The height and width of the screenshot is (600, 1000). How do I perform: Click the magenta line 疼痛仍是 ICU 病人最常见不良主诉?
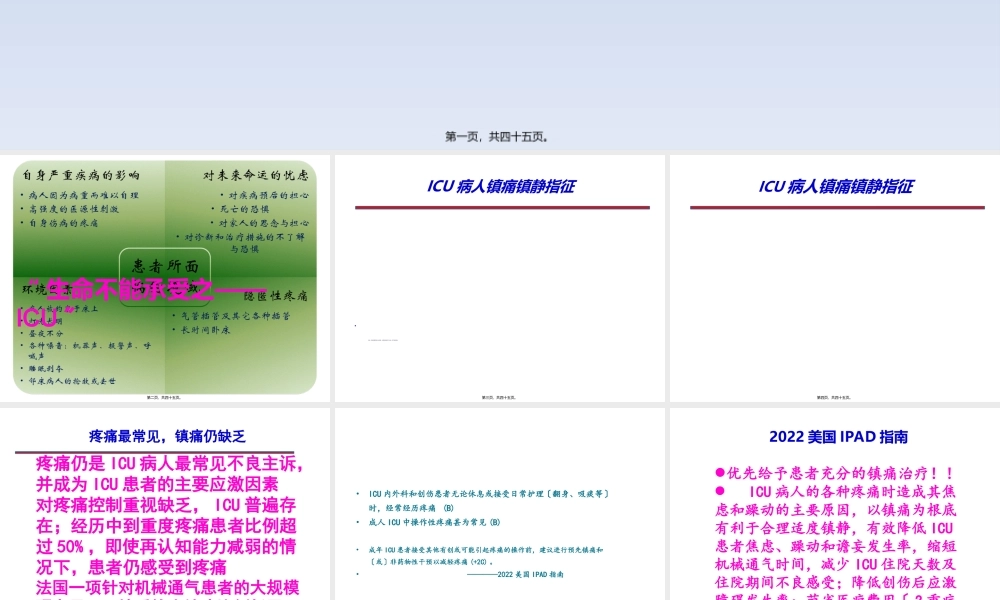[170, 464]
